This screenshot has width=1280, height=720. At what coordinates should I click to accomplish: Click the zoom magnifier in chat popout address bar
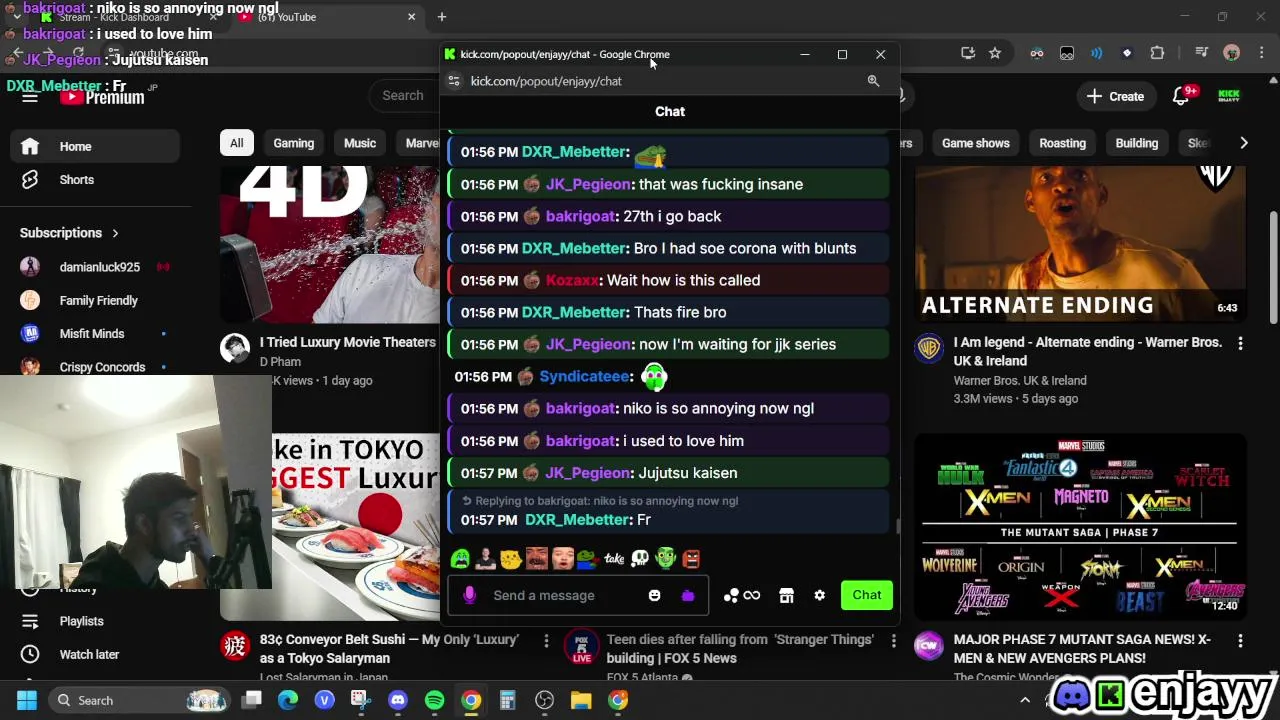click(x=873, y=81)
